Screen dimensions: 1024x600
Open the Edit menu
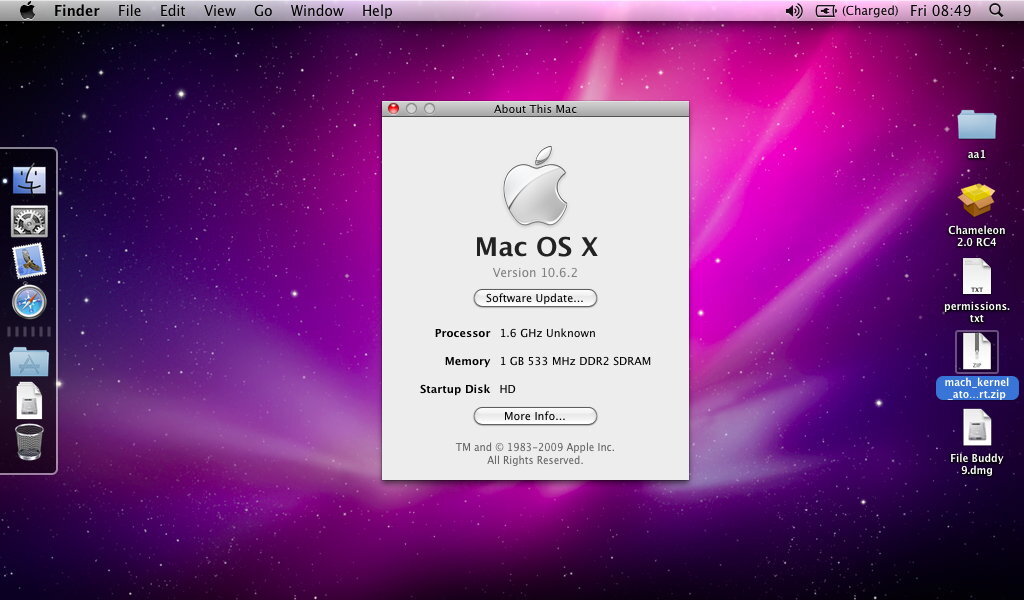click(x=172, y=10)
